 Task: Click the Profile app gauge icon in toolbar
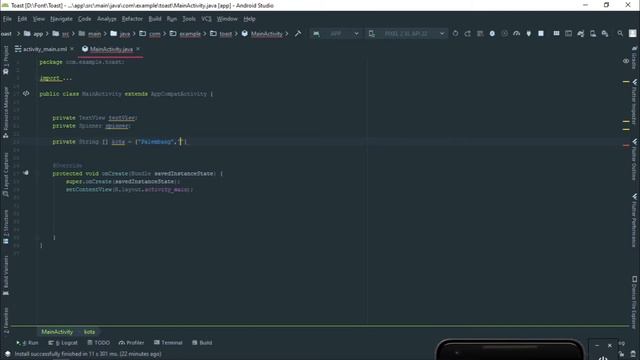pos(517,33)
